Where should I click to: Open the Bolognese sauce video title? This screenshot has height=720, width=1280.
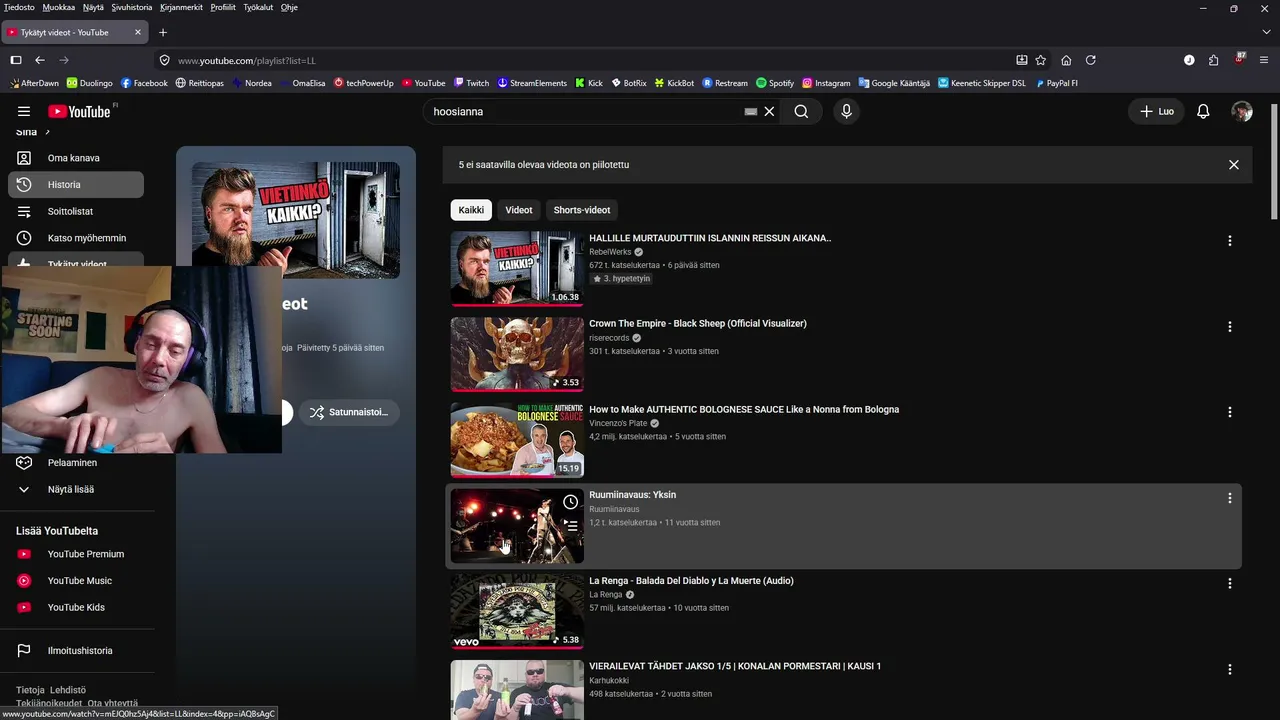click(x=744, y=409)
